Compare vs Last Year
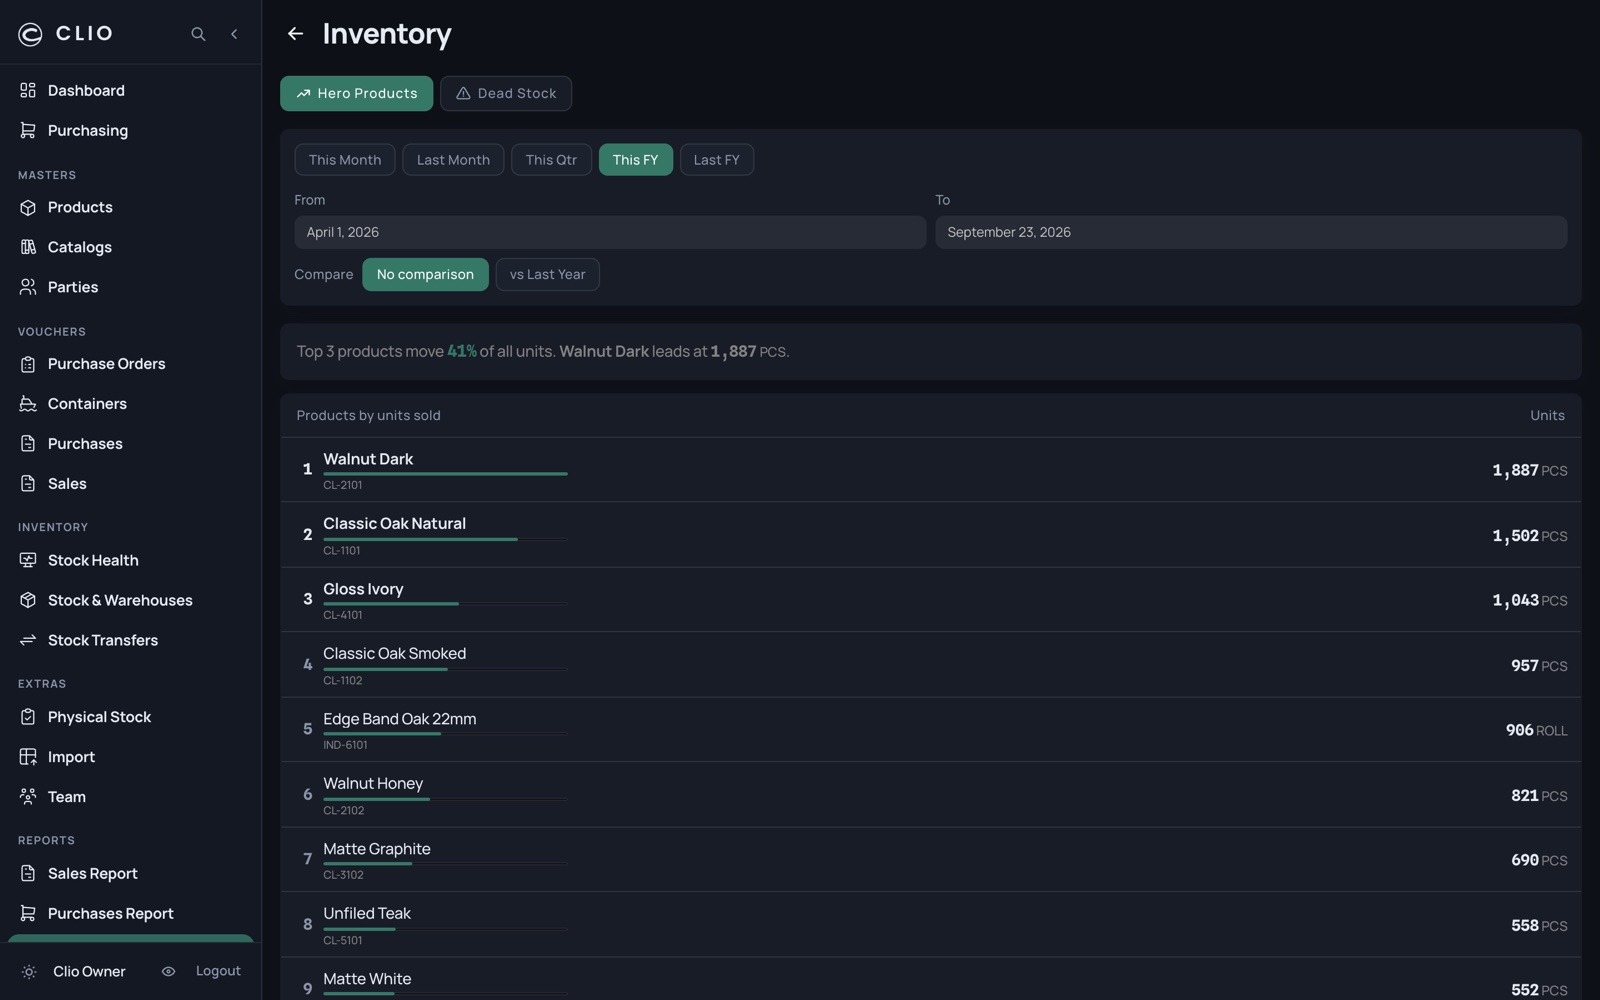The image size is (1600, 1000). (547, 275)
